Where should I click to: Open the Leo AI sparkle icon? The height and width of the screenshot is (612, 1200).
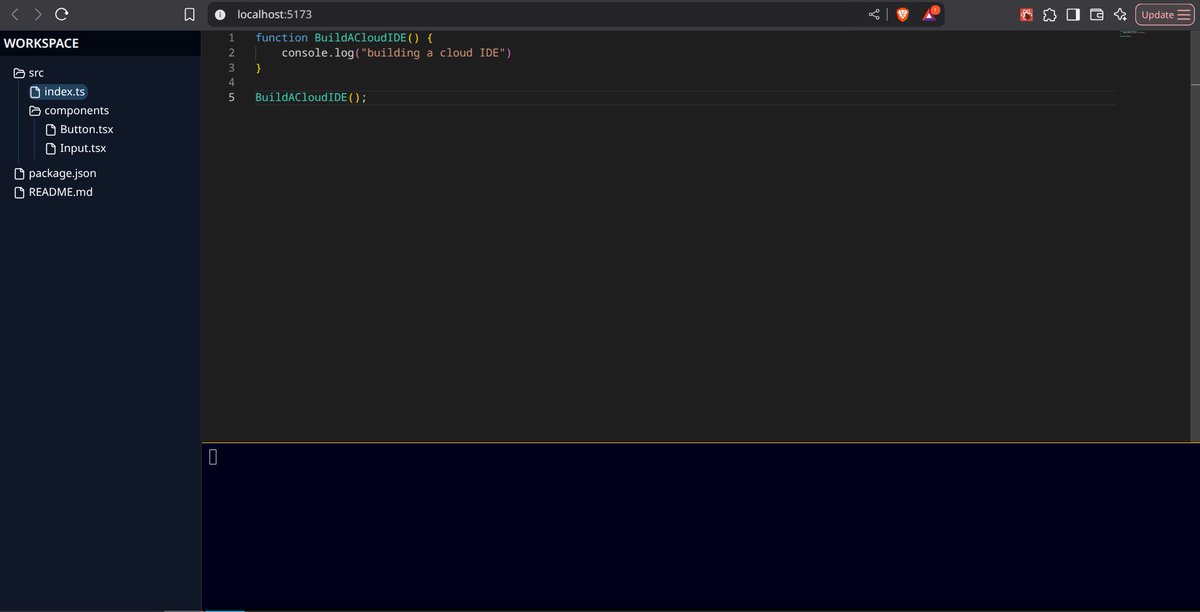click(1120, 15)
